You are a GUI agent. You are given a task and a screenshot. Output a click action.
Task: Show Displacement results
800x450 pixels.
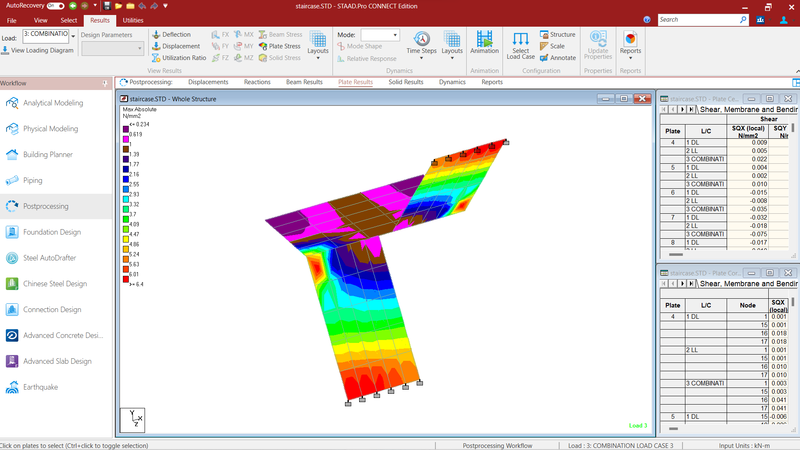(176, 46)
